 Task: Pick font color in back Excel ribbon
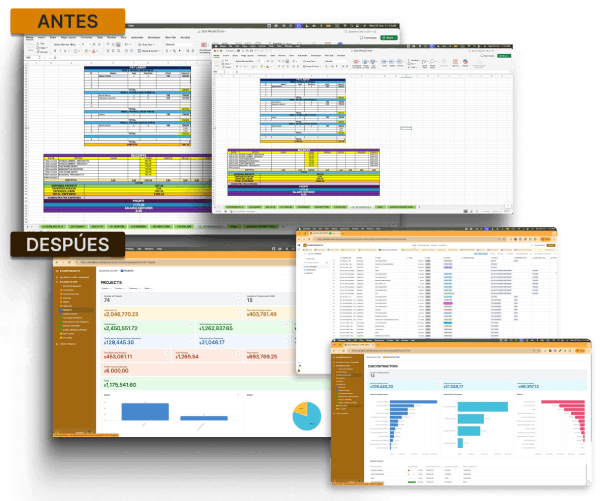point(93,51)
